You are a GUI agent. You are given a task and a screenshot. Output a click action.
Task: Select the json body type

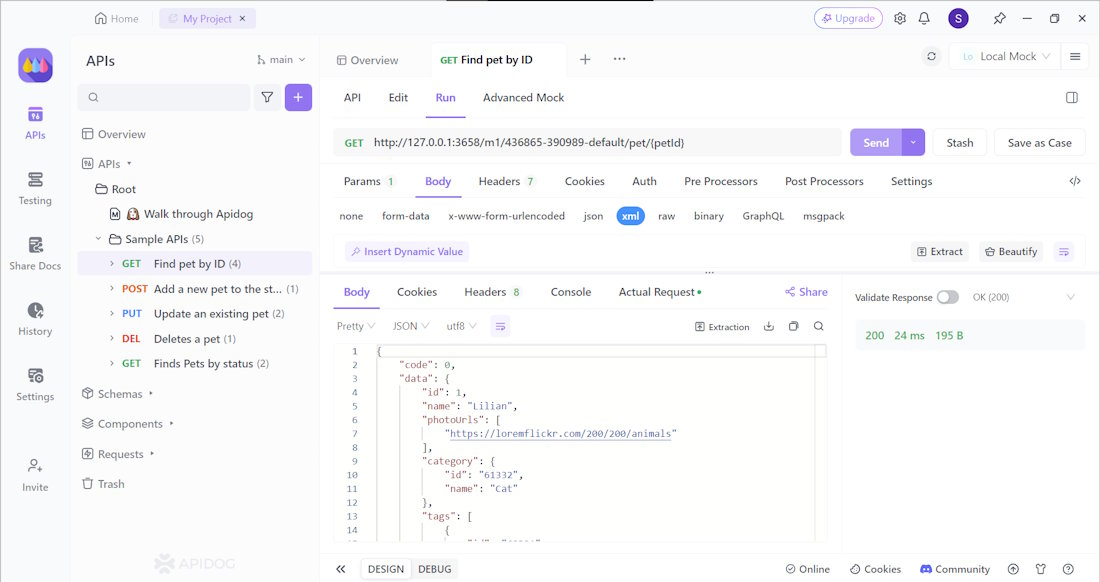[x=593, y=216]
